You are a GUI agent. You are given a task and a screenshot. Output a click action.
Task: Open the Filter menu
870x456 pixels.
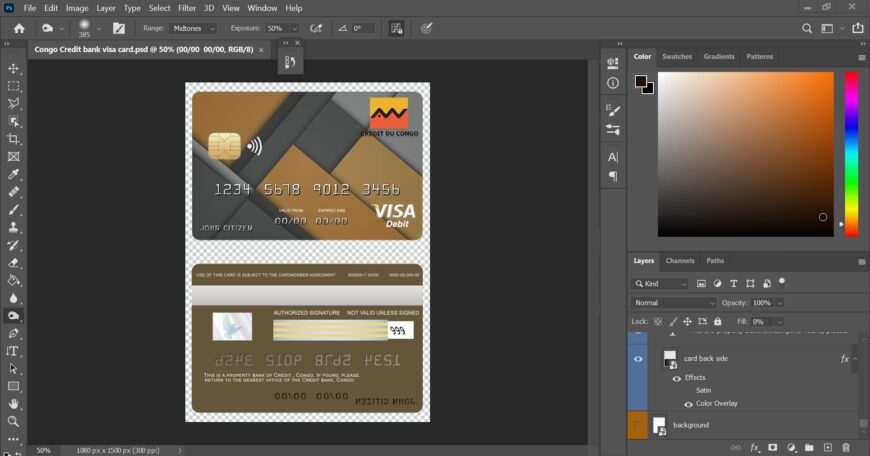click(x=187, y=8)
